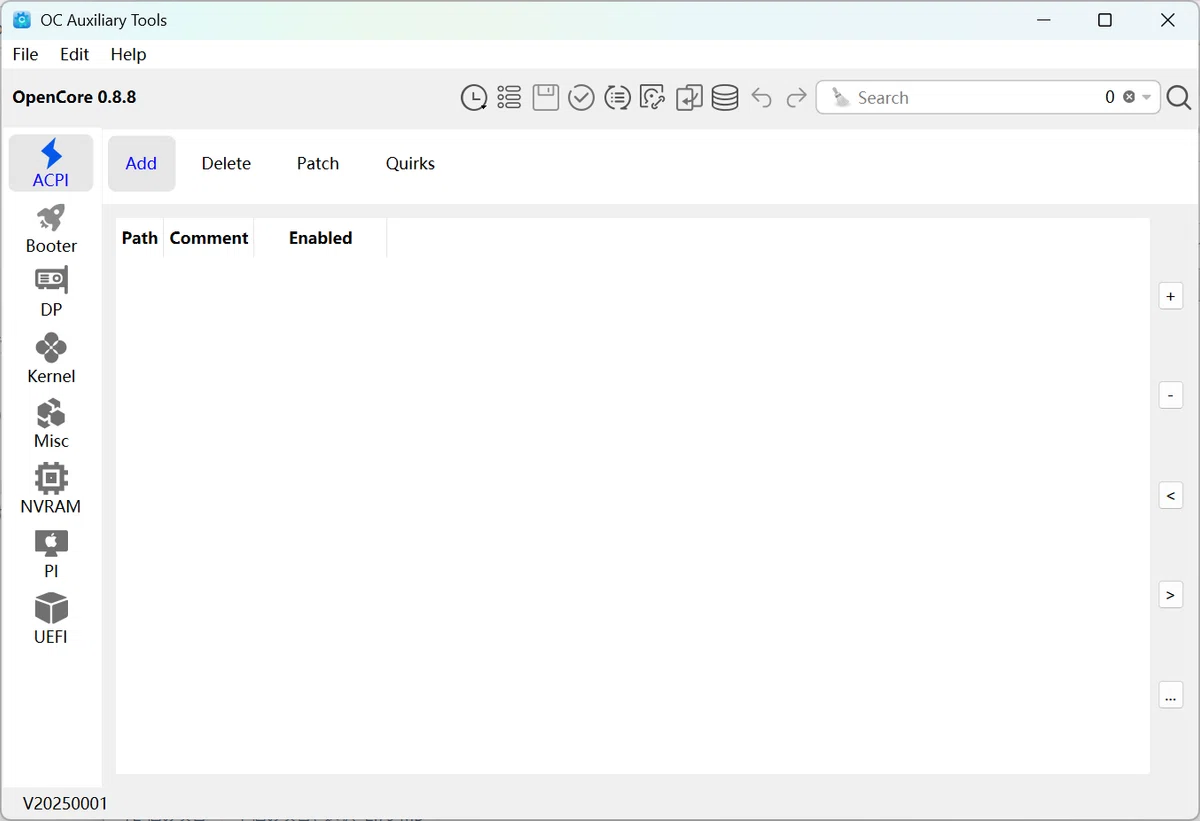The height and width of the screenshot is (821, 1200).
Task: Click the Path column header
Action: 140,238
